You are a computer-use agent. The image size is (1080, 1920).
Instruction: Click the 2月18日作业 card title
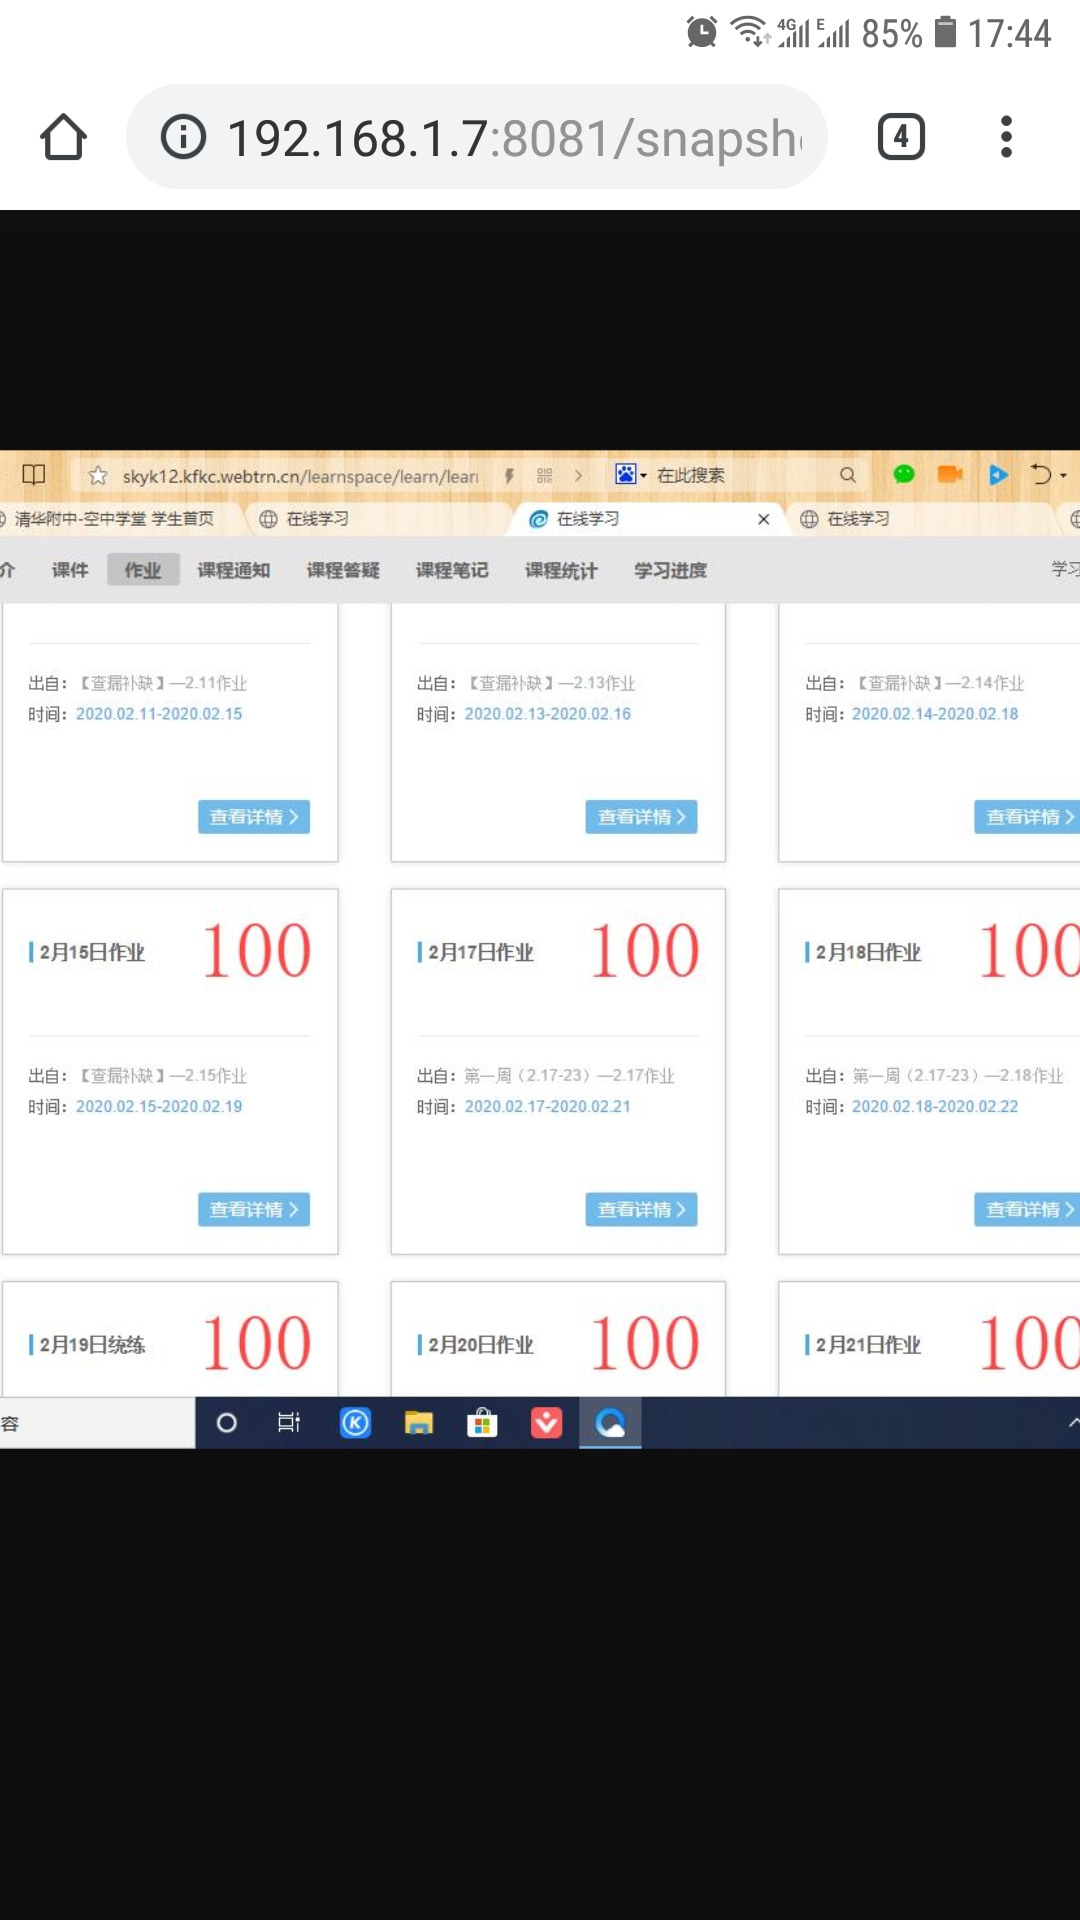click(868, 952)
